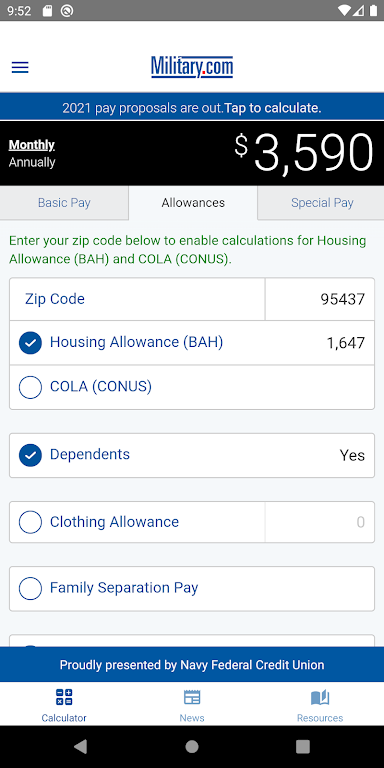The height and width of the screenshot is (768, 384).
Task: Switch to the Basic Pay tab
Action: tap(64, 203)
